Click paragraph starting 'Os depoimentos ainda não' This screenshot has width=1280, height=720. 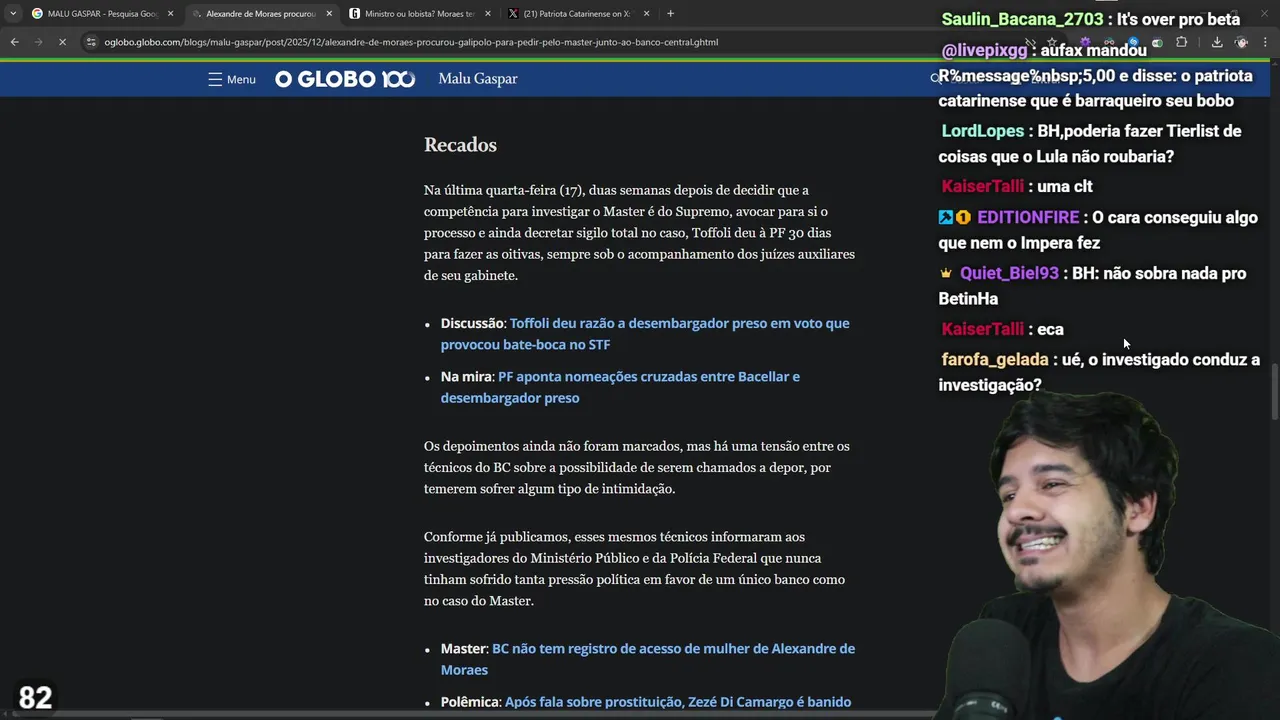pos(637,467)
